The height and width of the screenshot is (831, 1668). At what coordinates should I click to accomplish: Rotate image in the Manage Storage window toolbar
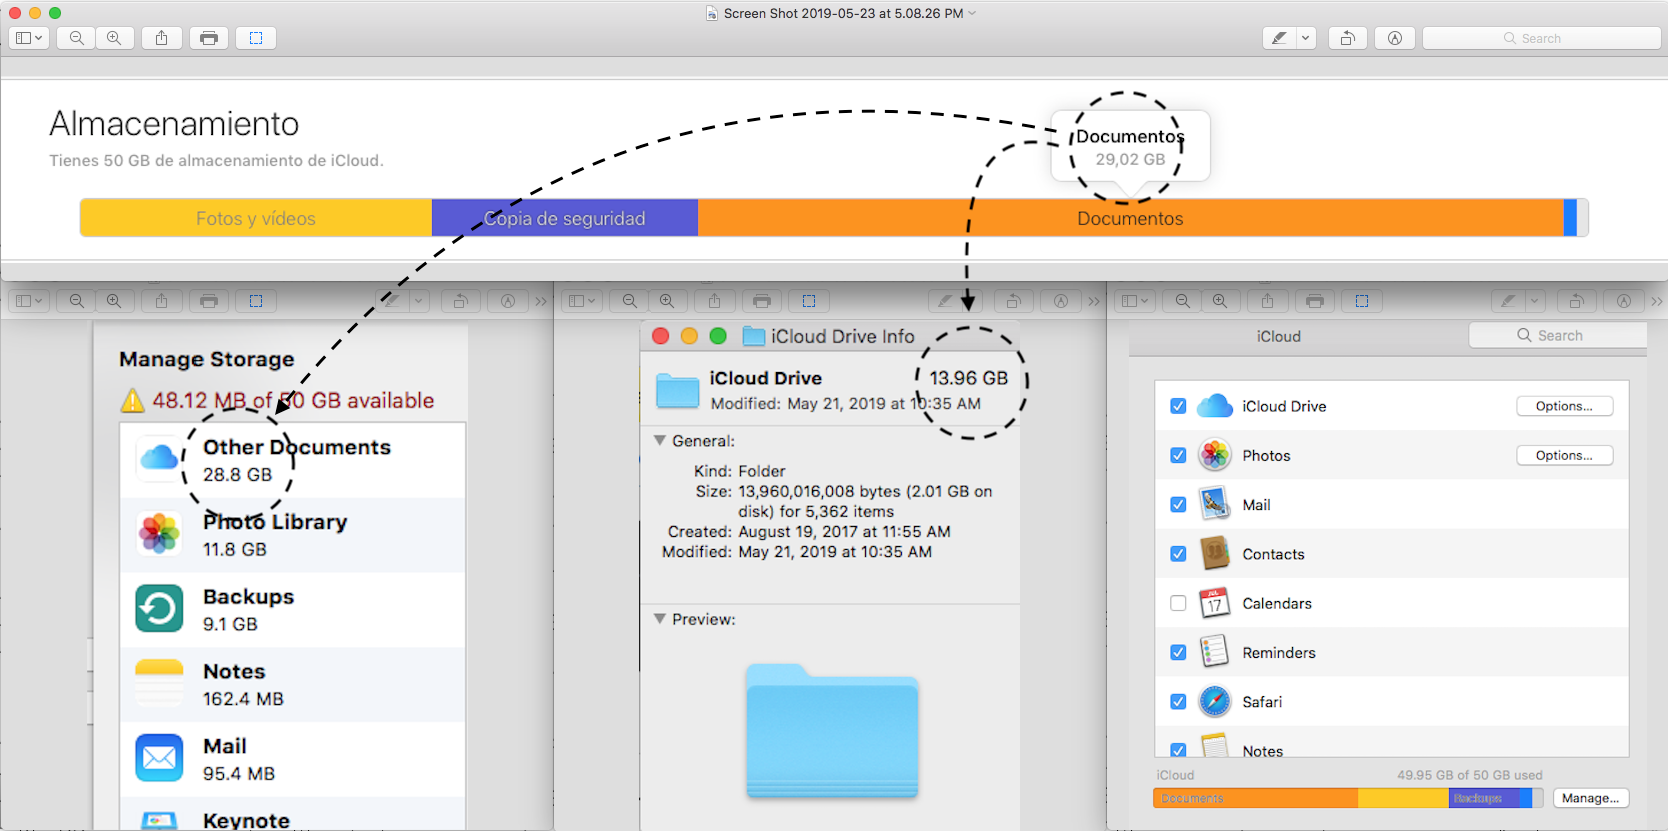point(461,301)
